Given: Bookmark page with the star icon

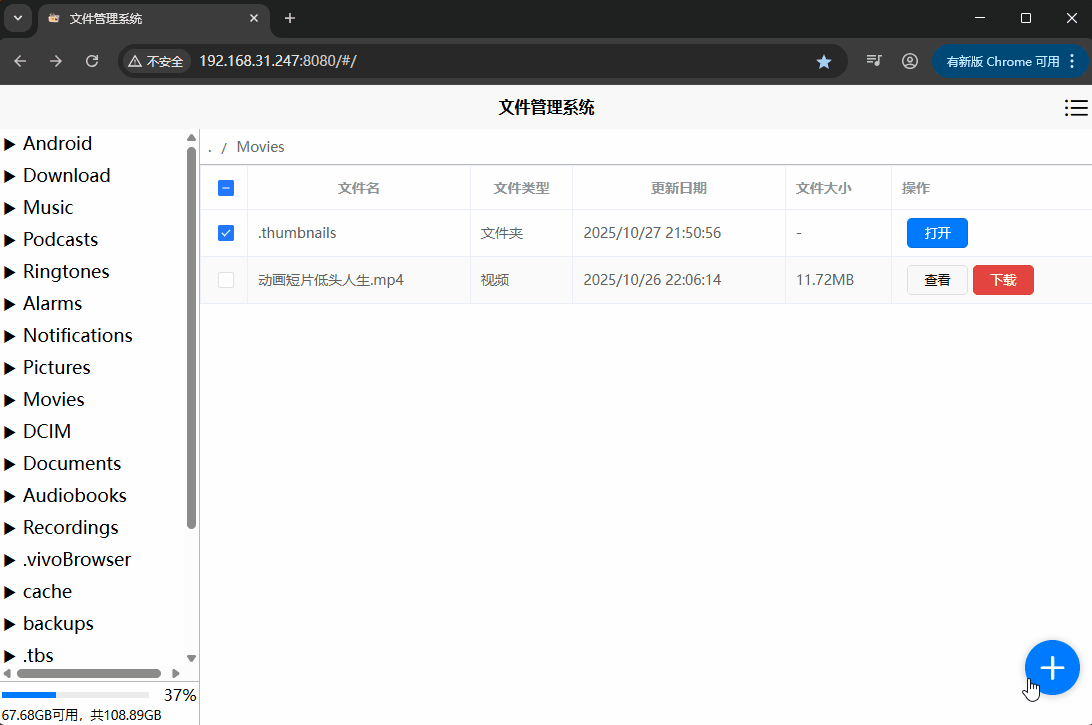Looking at the screenshot, I should pos(824,62).
